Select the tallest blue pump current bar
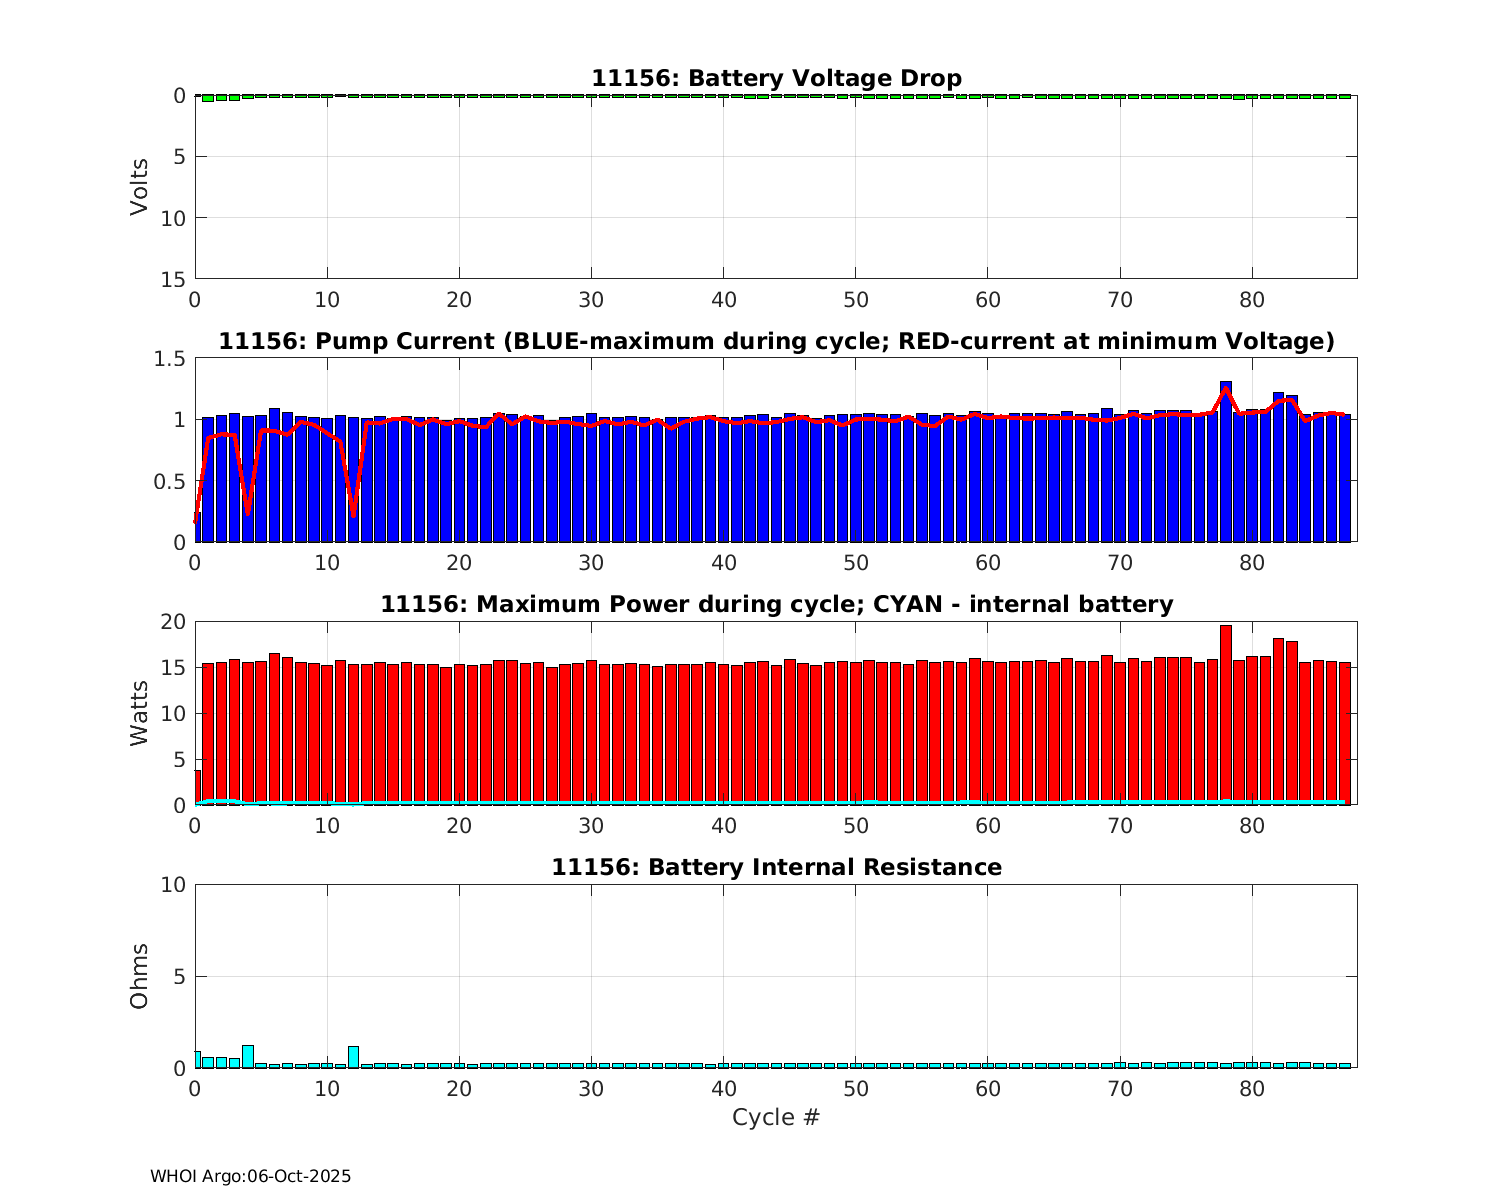1500x1200 pixels. click(x=1226, y=460)
